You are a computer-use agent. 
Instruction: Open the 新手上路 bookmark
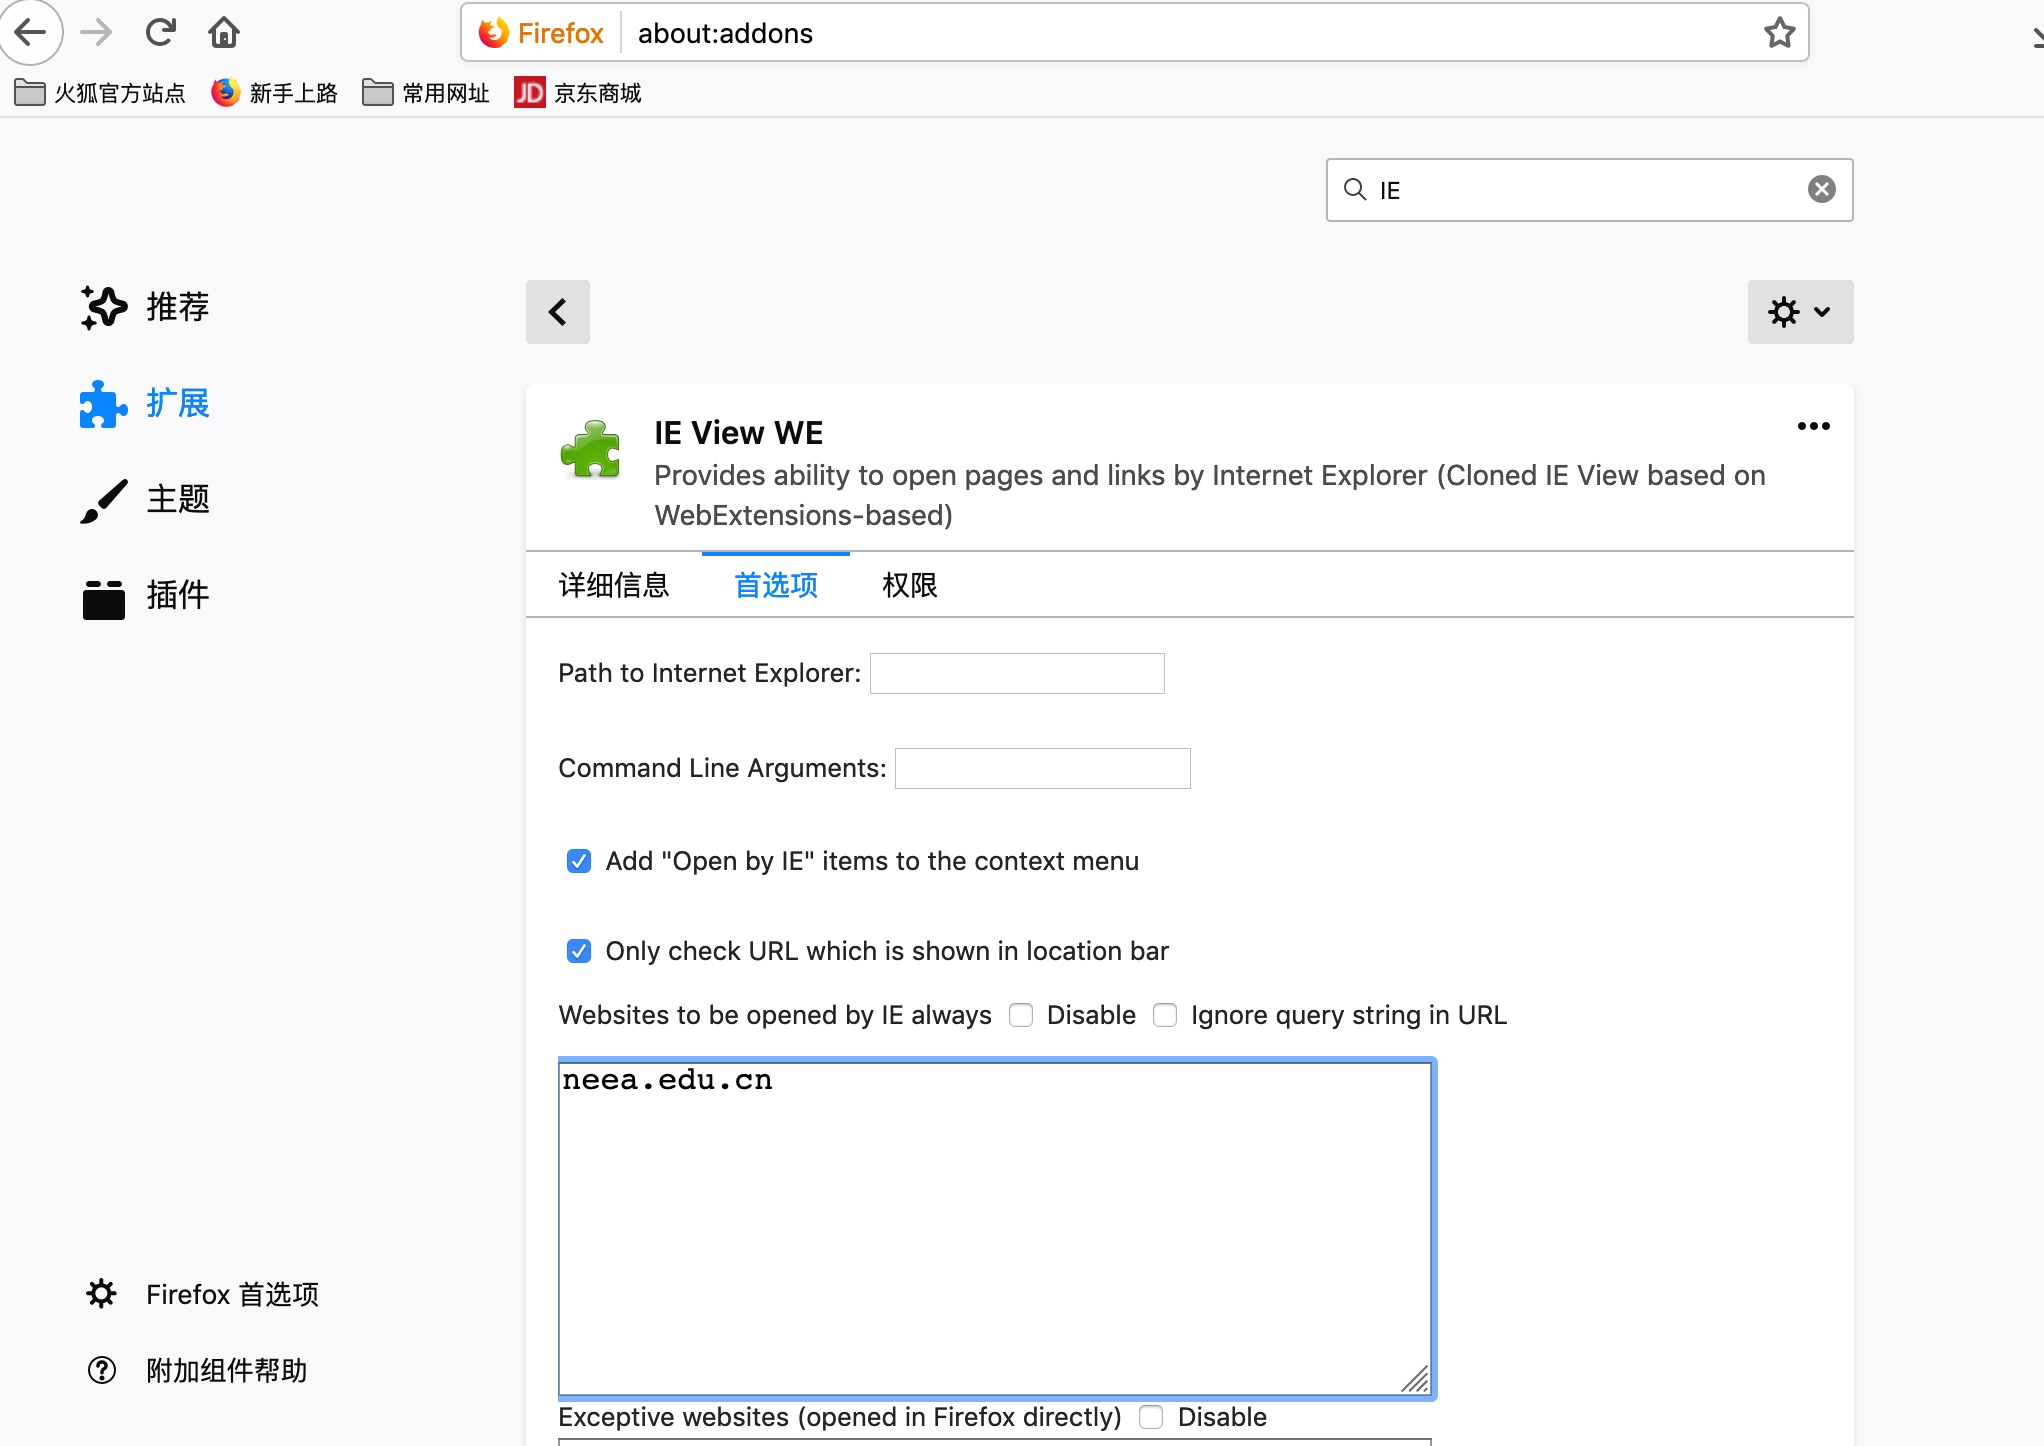[275, 93]
